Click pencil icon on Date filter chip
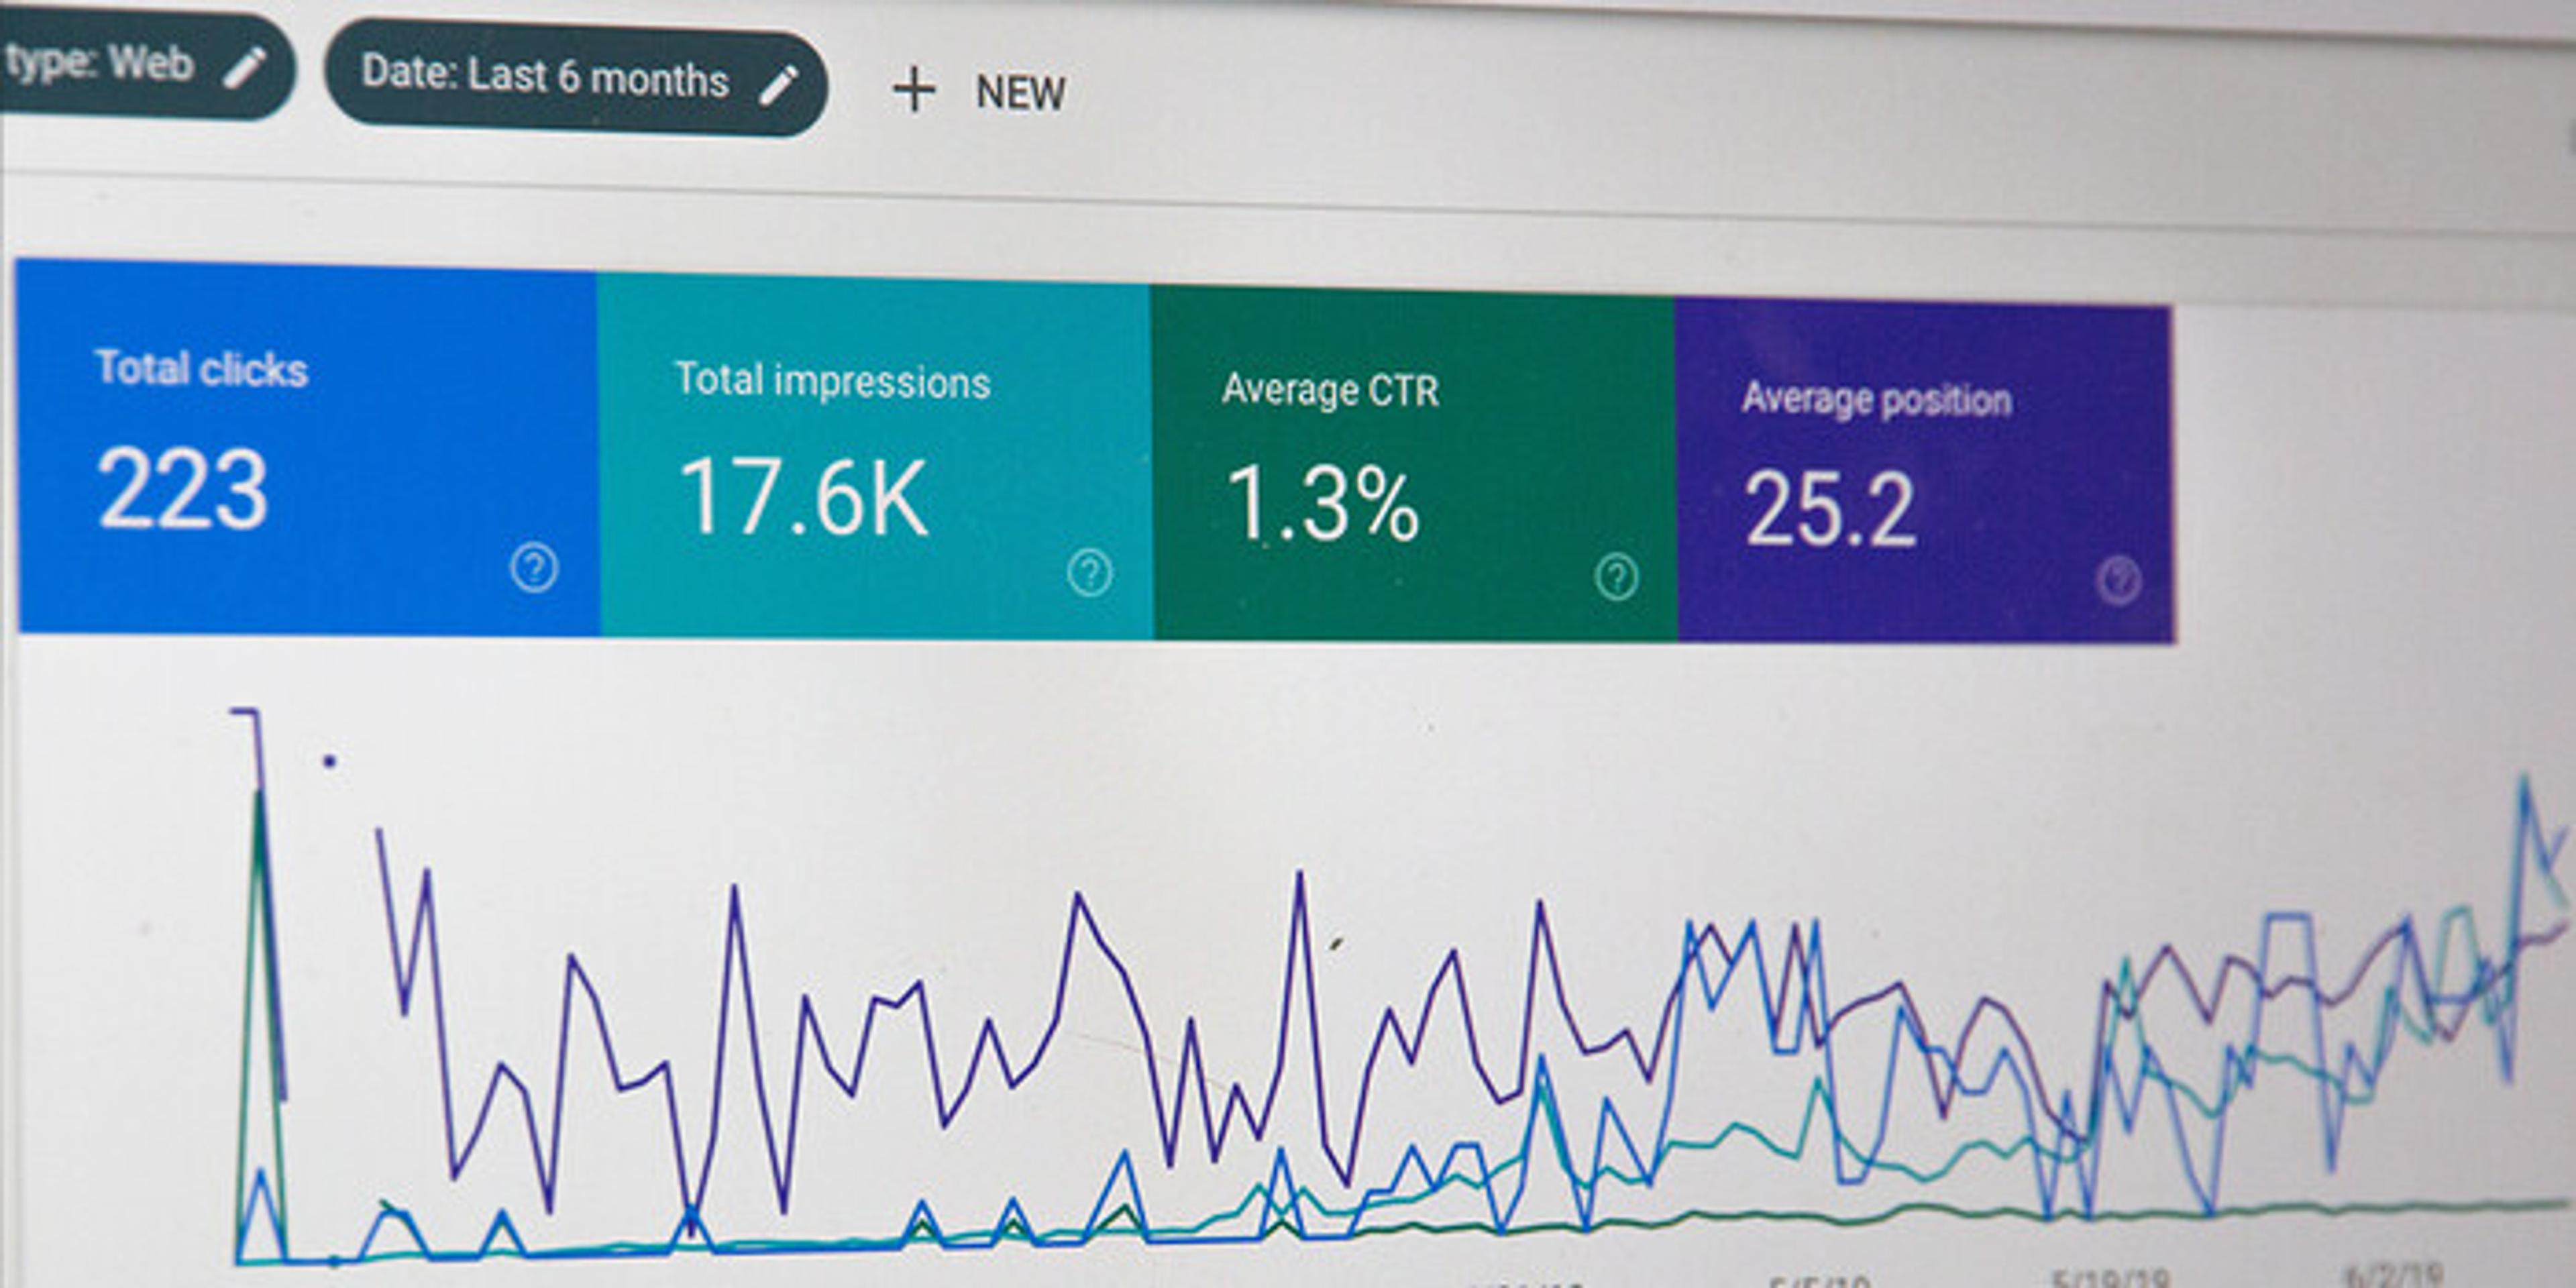2576x1288 pixels. [x=778, y=85]
